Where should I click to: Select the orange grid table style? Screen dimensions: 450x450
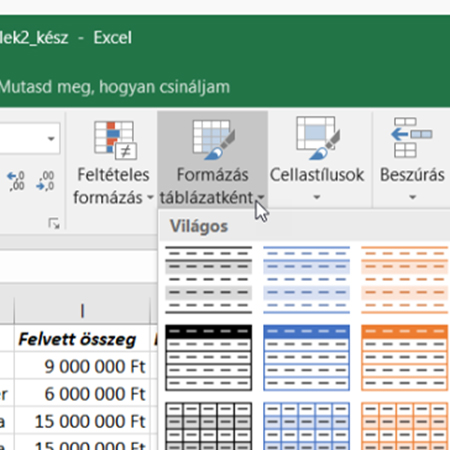click(x=405, y=426)
